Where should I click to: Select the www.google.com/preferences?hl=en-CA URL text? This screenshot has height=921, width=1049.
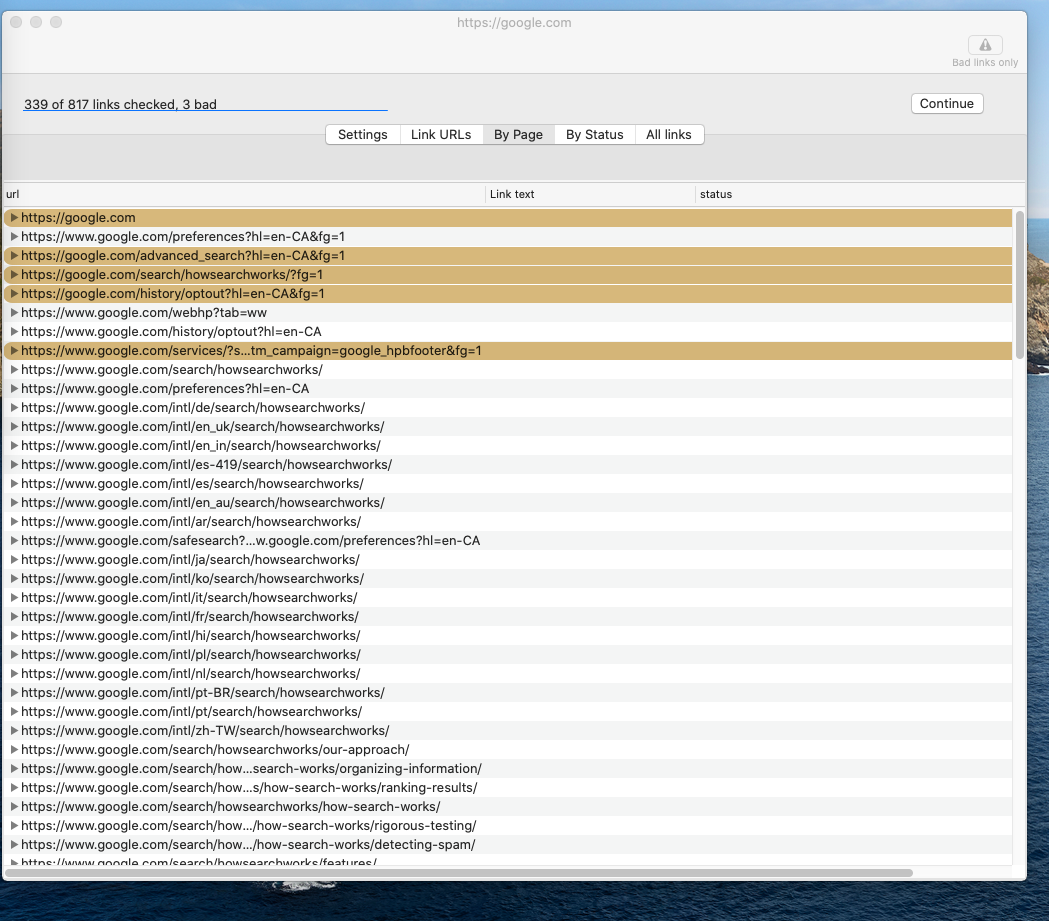coord(165,389)
